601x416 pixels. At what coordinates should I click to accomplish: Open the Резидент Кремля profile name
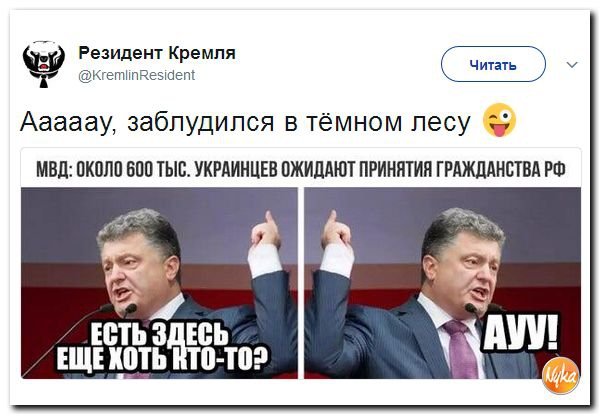[157, 53]
